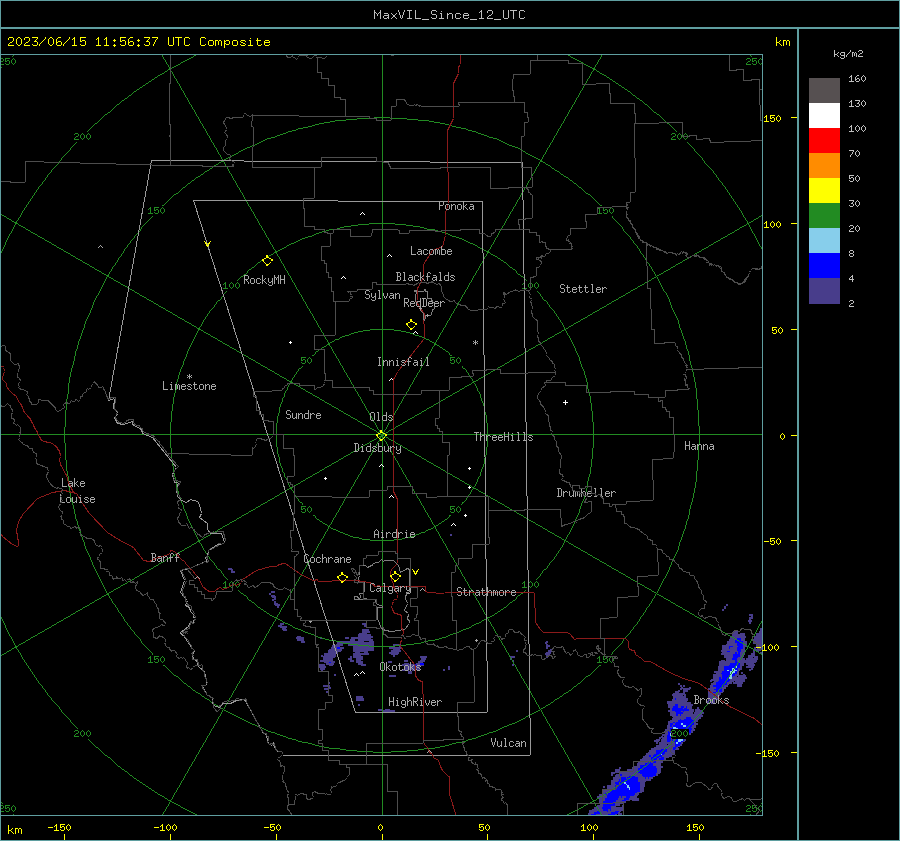Select the purple 2-4 legend color
Viewport: 900px width, 841px height.
tap(824, 290)
